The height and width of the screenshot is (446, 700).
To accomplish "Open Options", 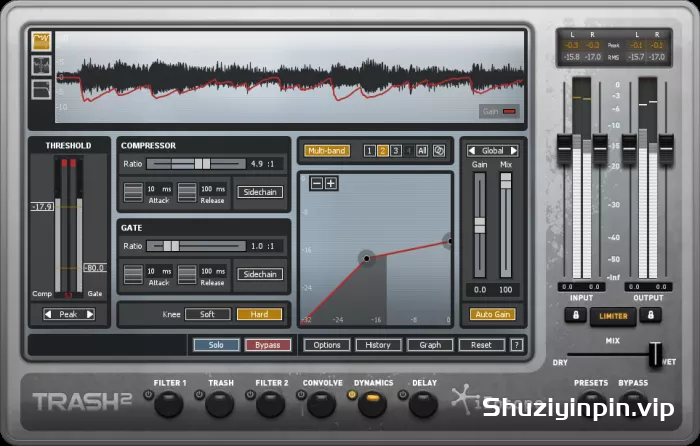I will (x=327, y=345).
